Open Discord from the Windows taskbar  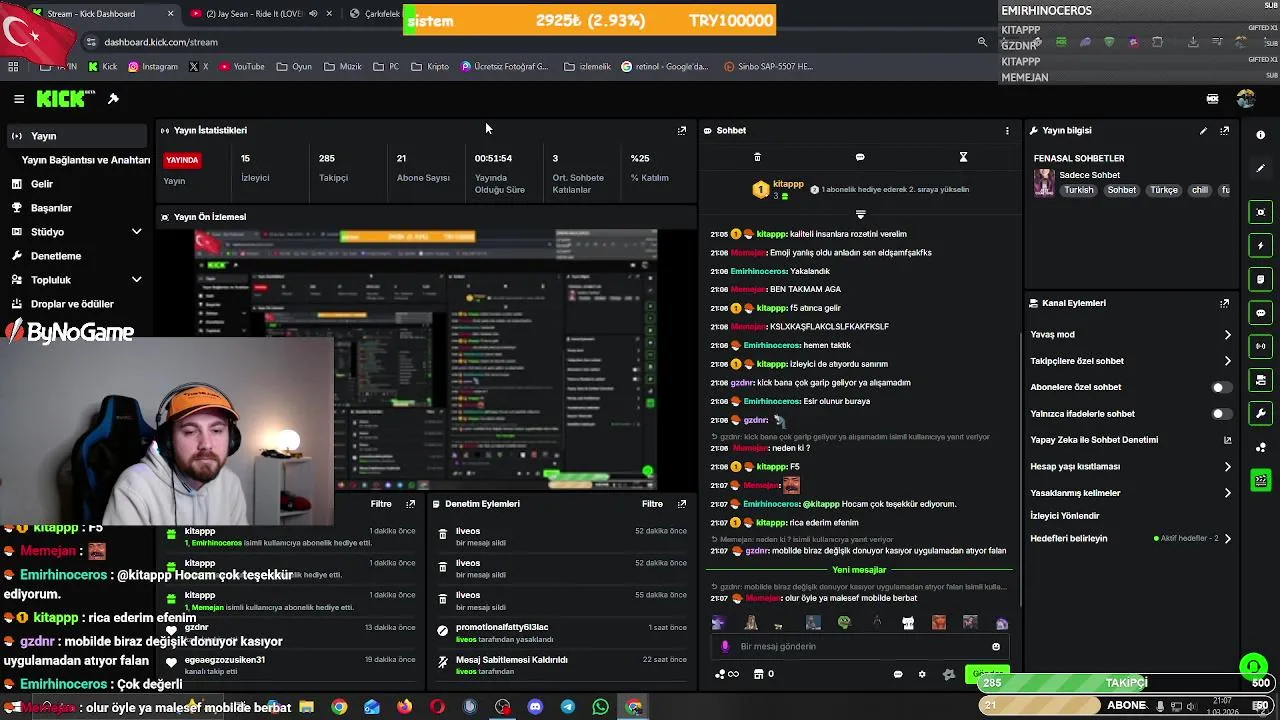tap(535, 707)
